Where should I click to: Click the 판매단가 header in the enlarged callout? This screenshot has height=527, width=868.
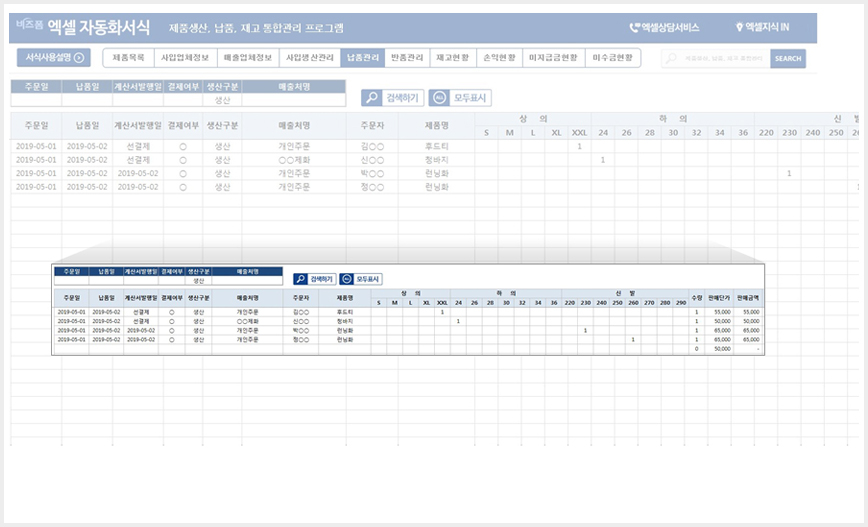[719, 298]
